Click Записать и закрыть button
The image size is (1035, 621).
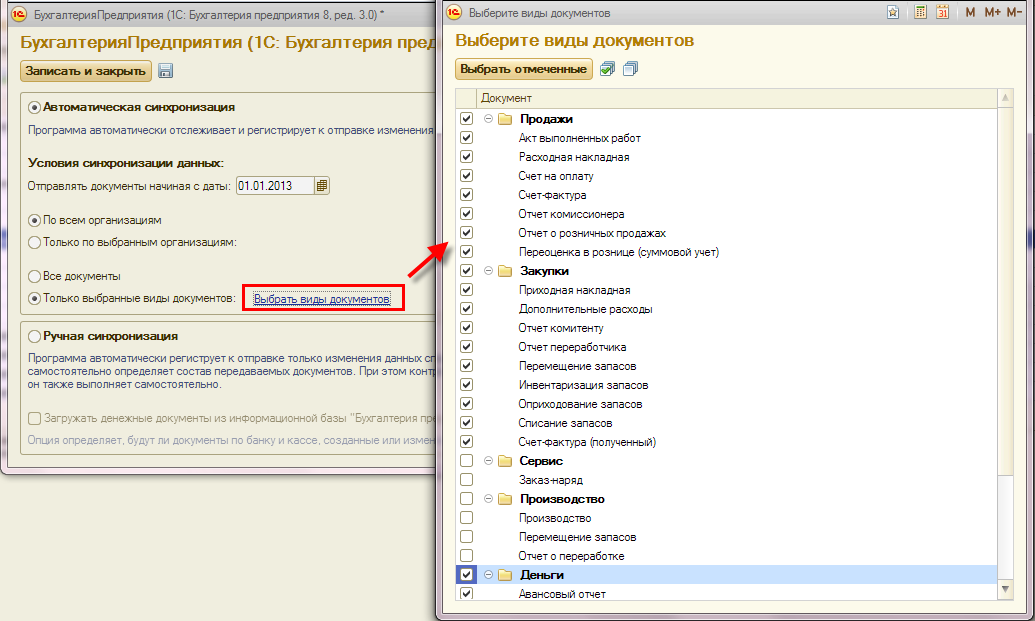[86, 71]
